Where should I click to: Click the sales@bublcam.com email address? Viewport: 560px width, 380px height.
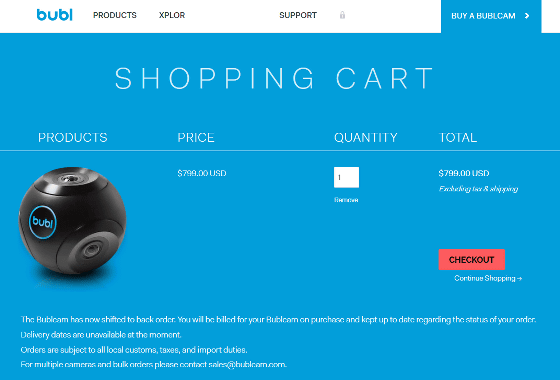tap(247, 365)
